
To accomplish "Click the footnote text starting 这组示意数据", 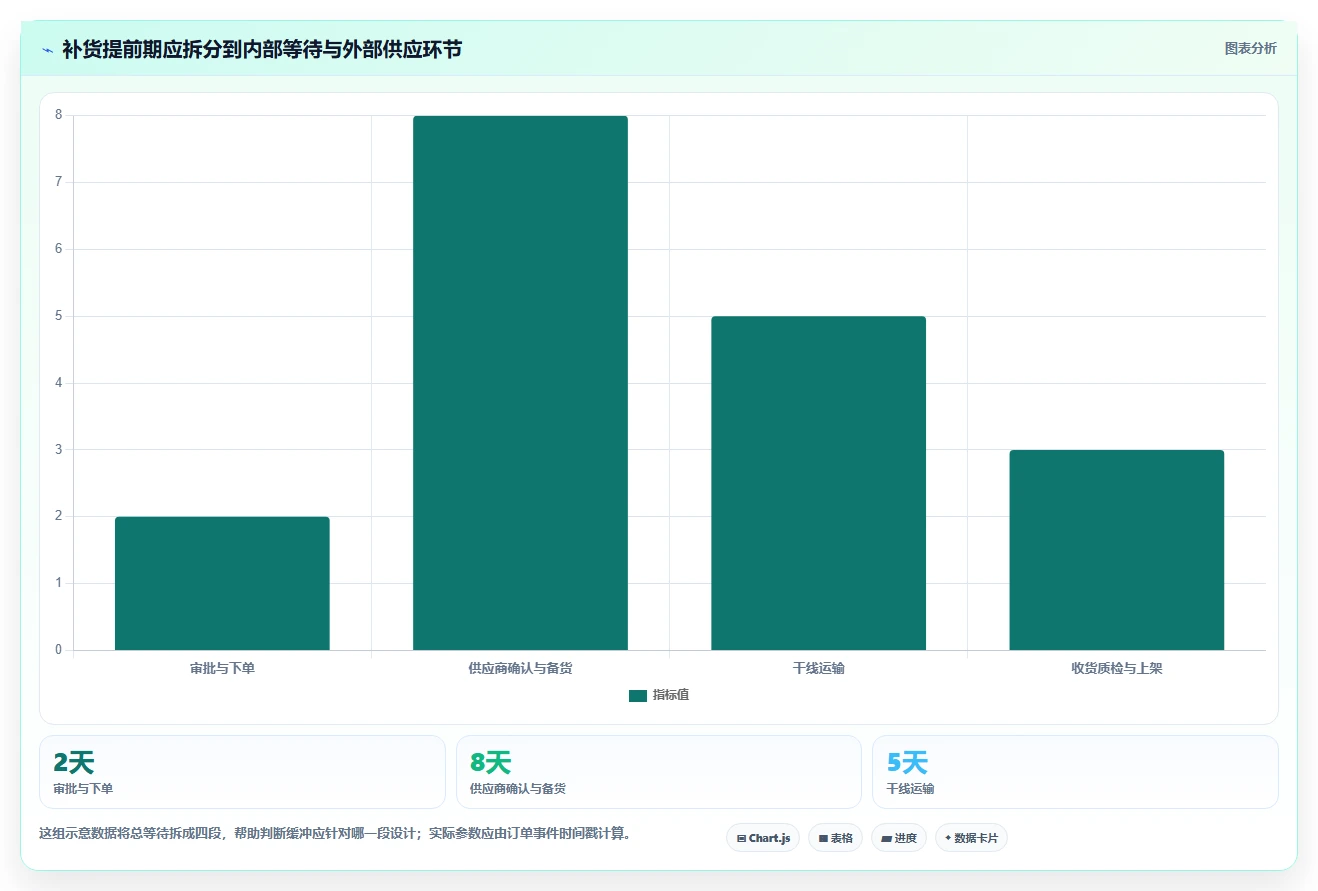I will click(x=337, y=833).
